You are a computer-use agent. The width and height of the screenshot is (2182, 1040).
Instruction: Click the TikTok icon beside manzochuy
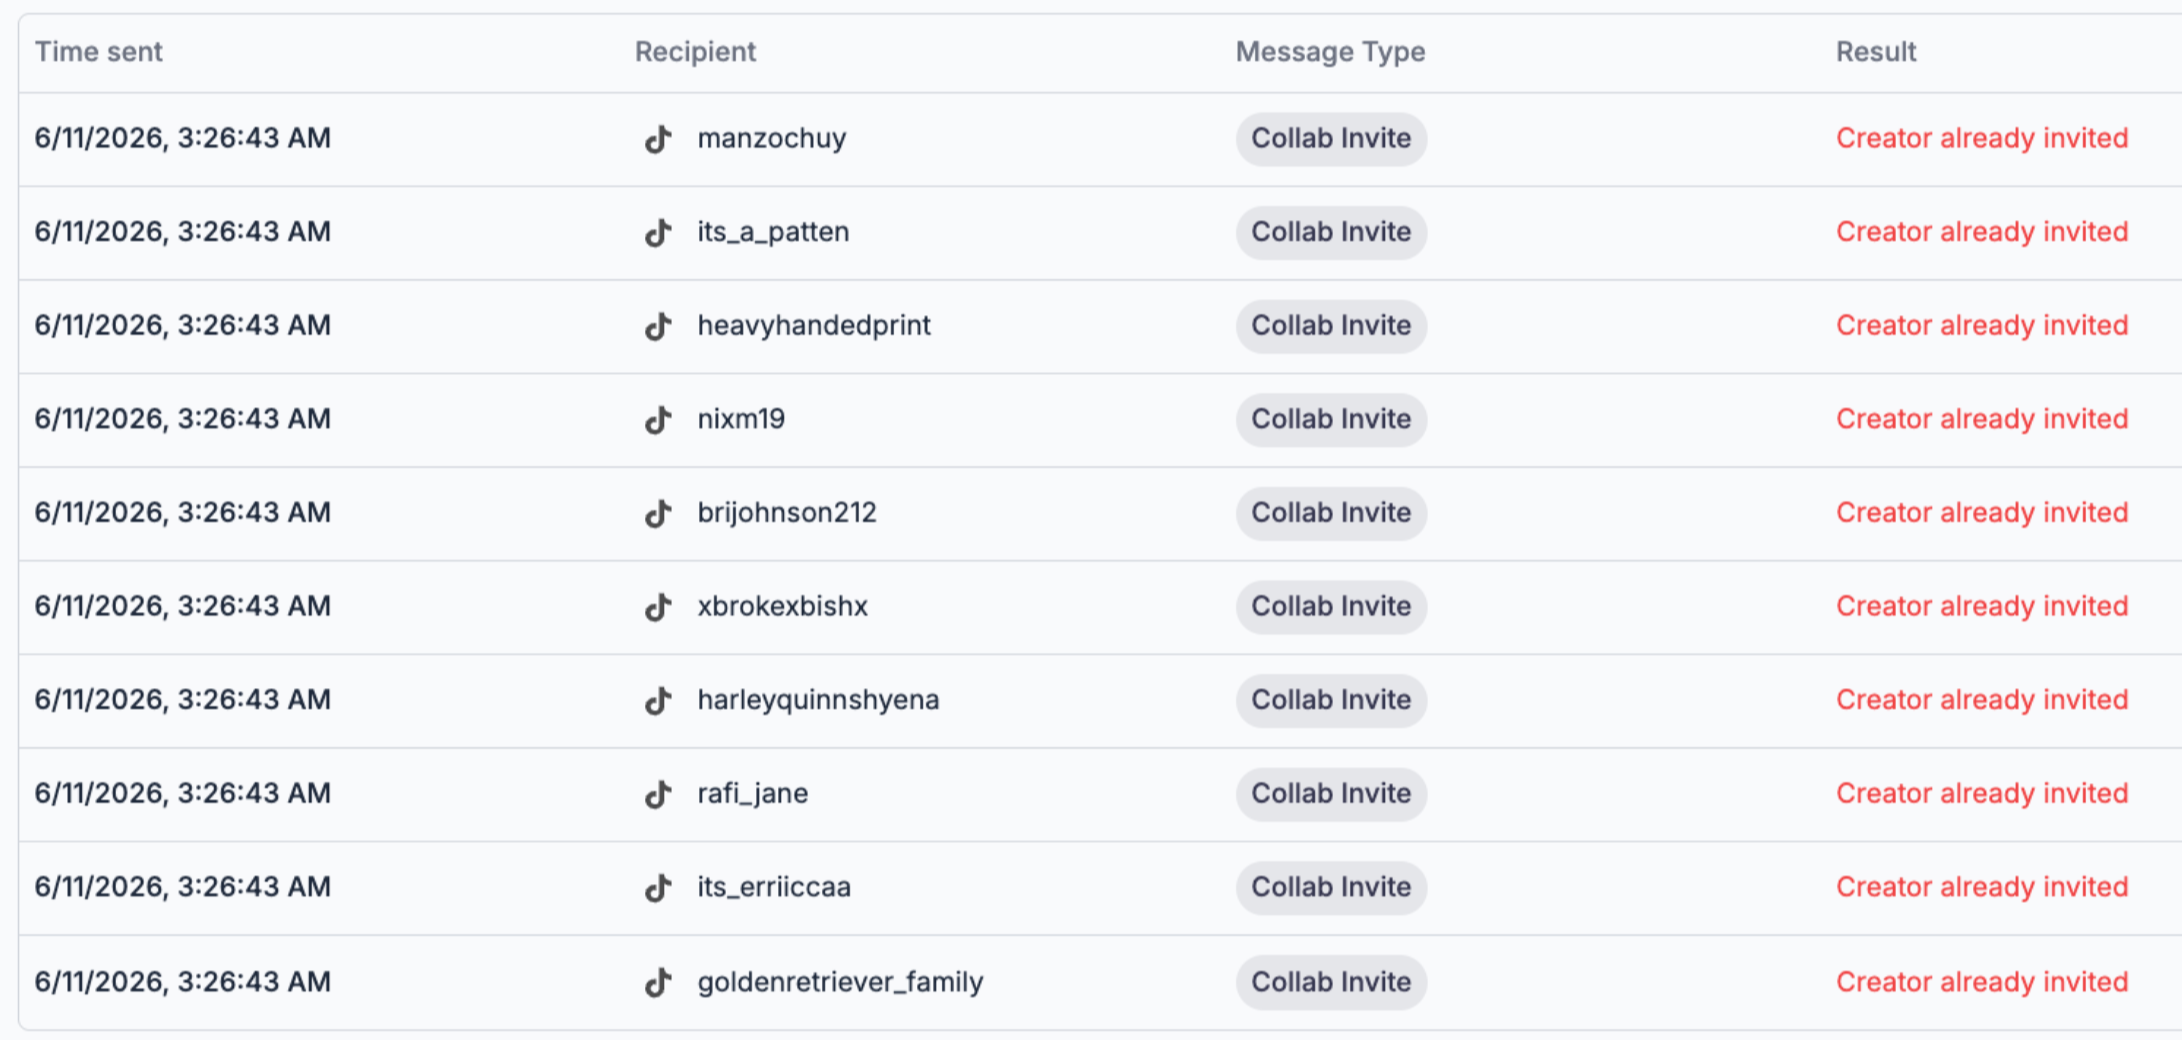point(657,139)
